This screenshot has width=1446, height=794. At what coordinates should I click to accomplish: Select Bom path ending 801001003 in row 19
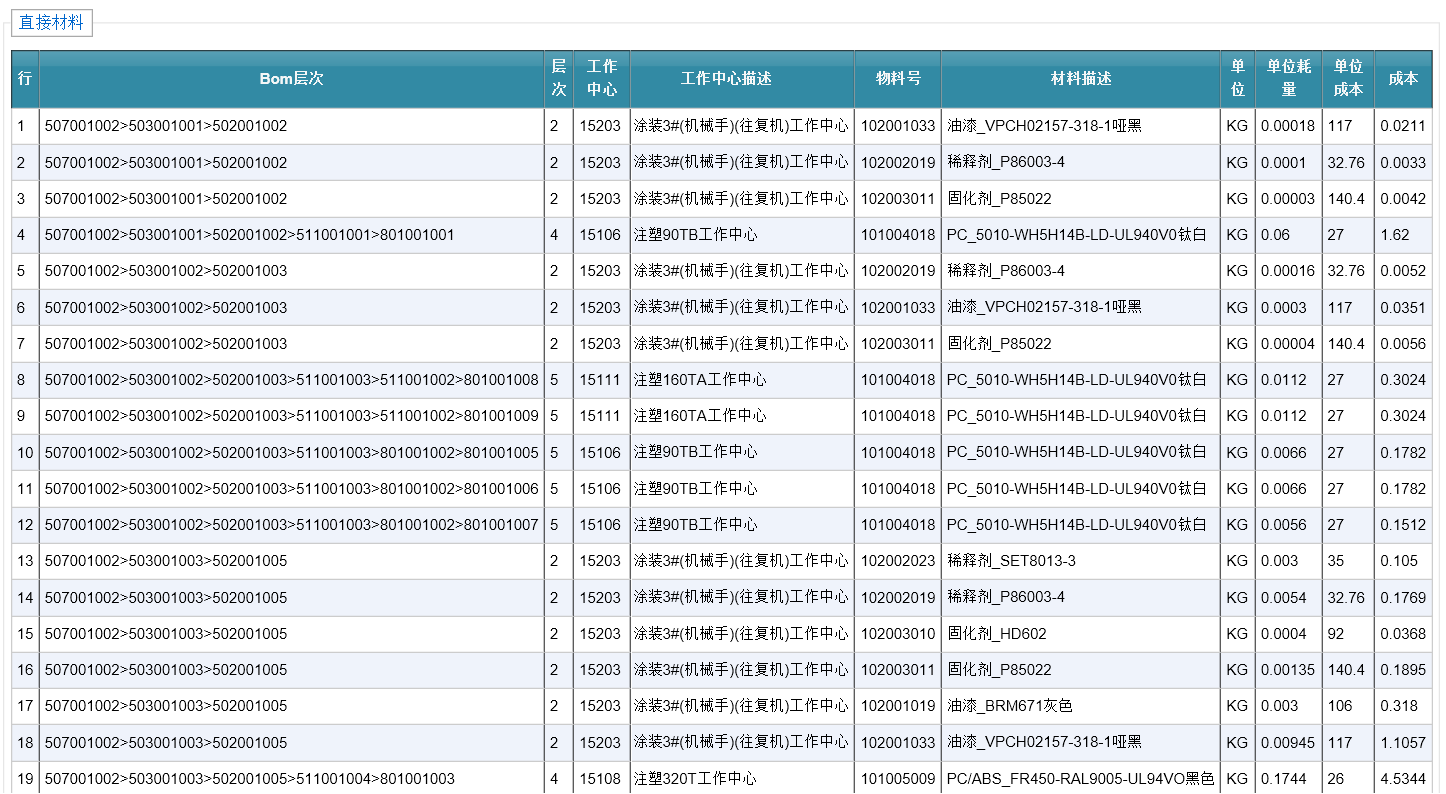[250, 779]
